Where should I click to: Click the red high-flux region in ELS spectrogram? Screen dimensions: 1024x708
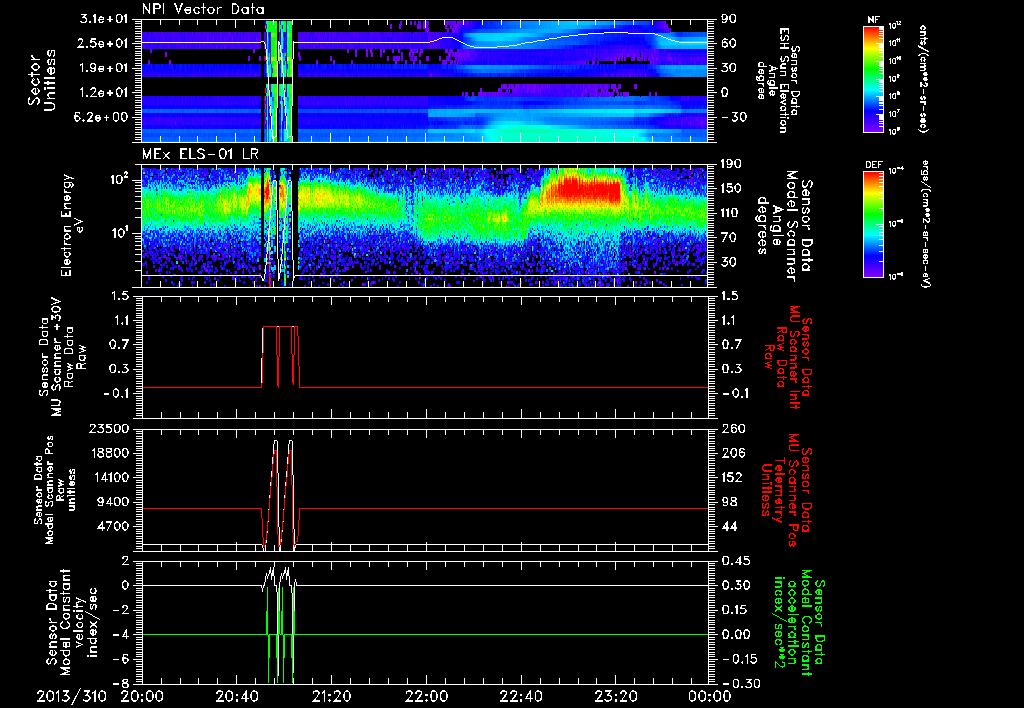(581, 188)
